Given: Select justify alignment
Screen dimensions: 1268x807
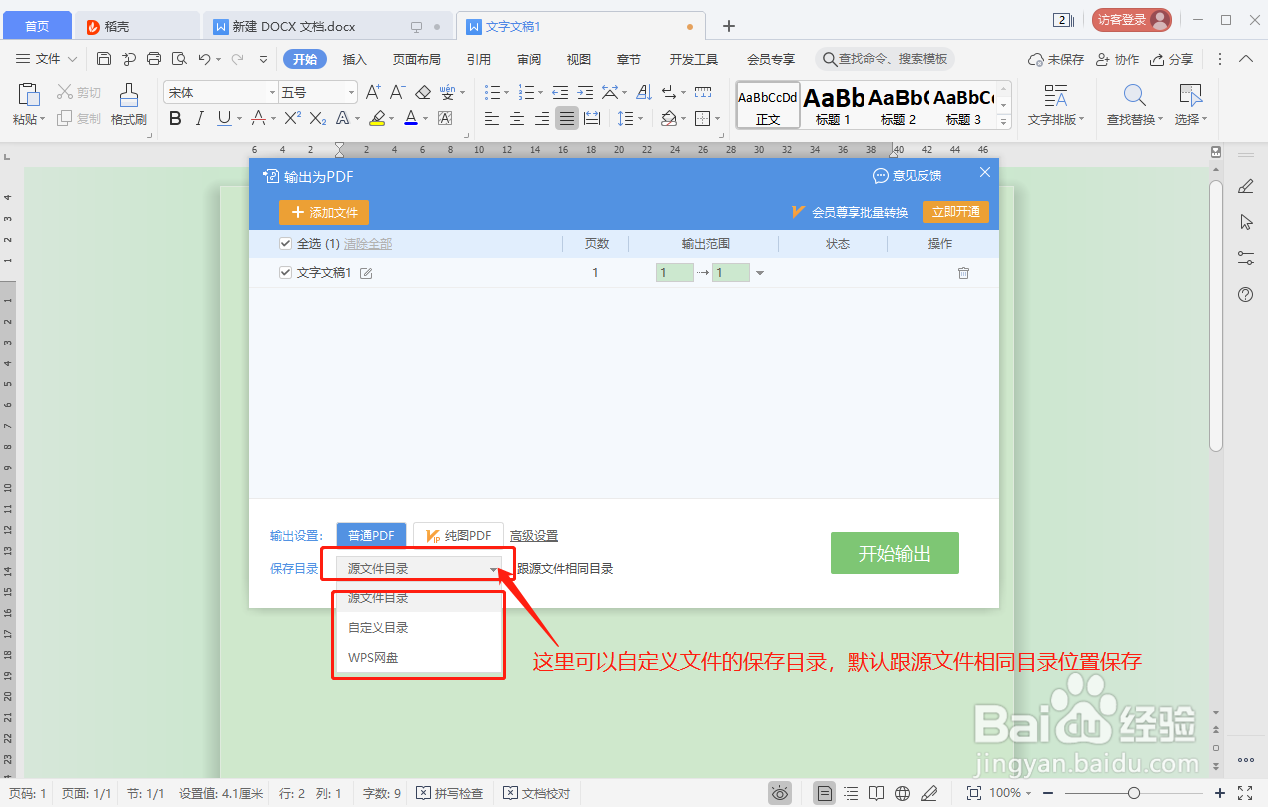Looking at the screenshot, I should (x=567, y=119).
